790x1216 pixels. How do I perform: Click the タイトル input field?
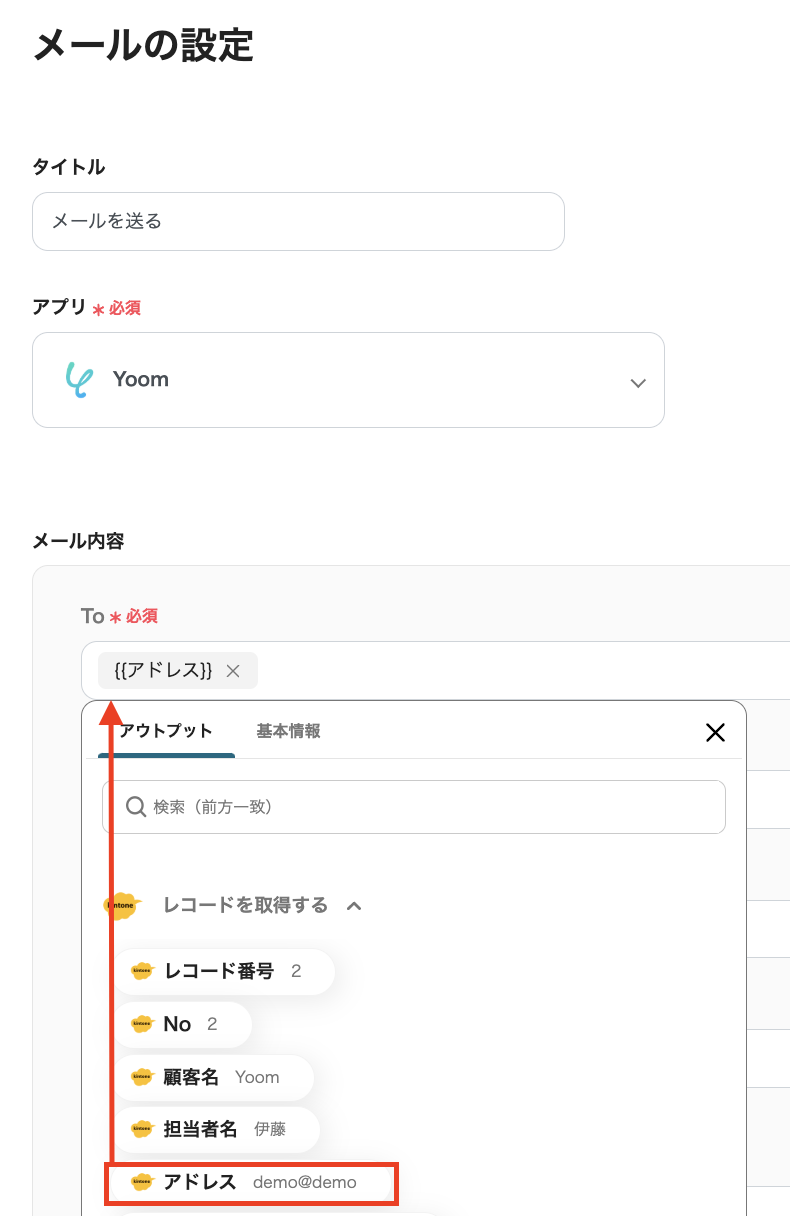point(298,221)
